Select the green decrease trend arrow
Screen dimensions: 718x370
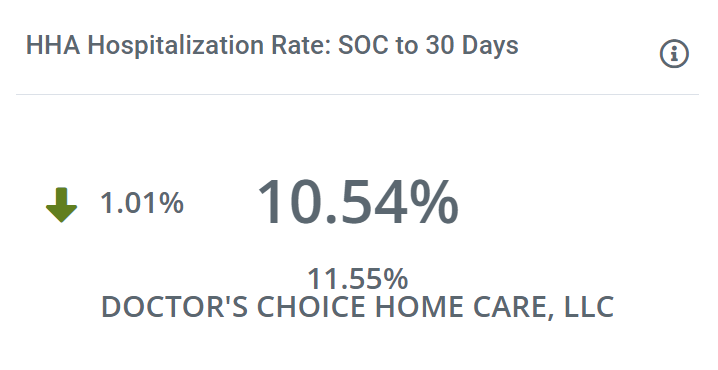coord(61,205)
